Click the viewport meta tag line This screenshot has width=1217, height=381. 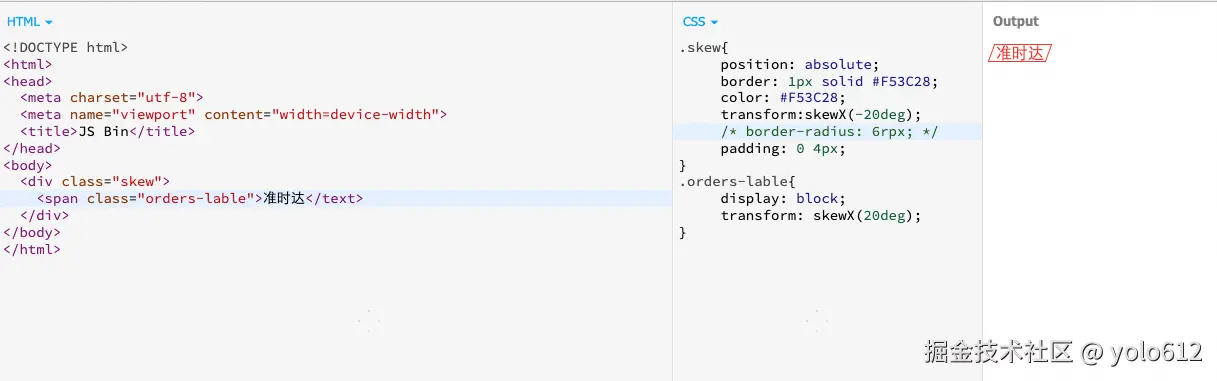pyautogui.click(x=233, y=115)
